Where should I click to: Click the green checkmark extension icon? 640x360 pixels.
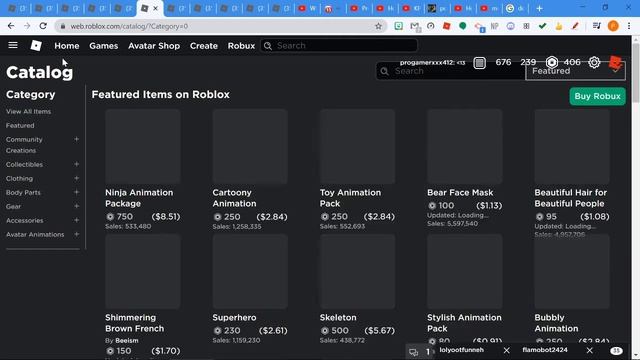tap(542, 26)
